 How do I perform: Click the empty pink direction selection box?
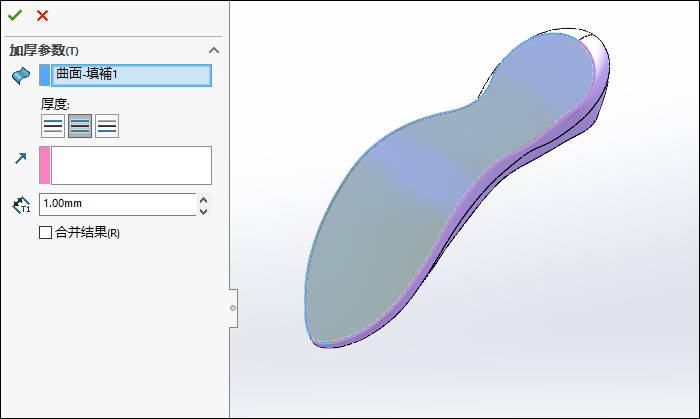131,165
